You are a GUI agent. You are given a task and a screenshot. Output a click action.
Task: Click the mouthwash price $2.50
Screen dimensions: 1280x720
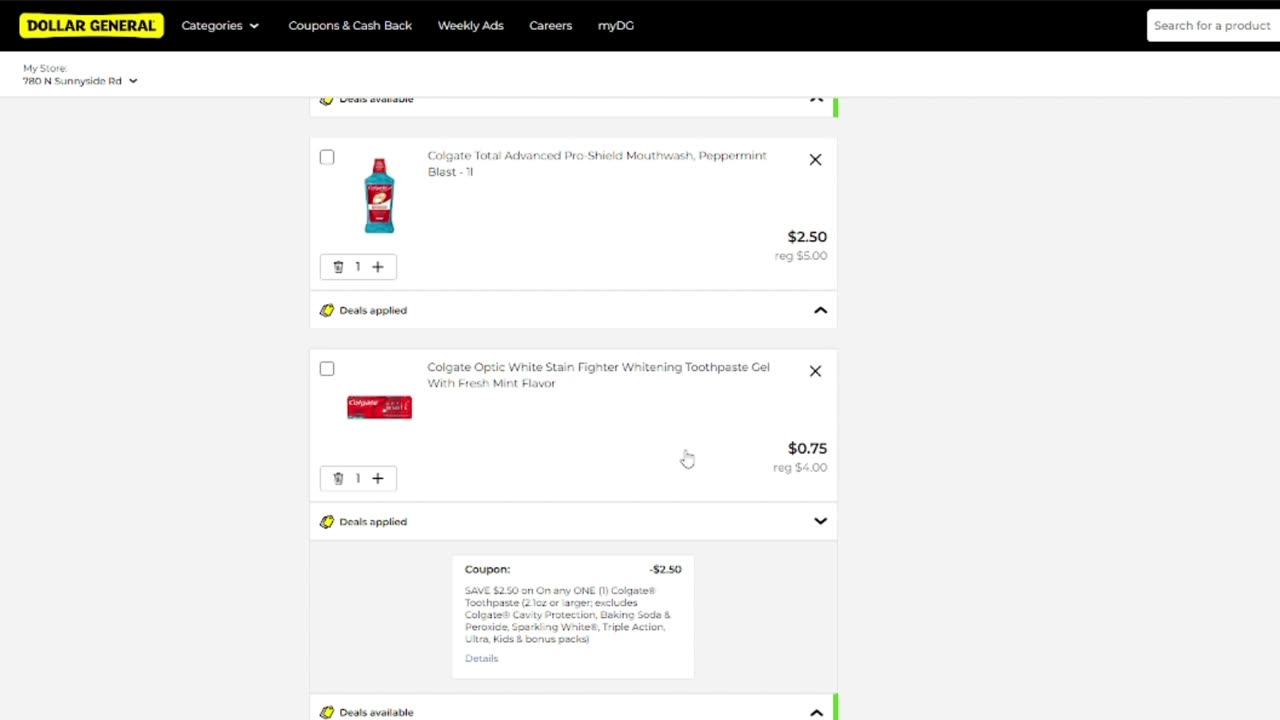807,237
